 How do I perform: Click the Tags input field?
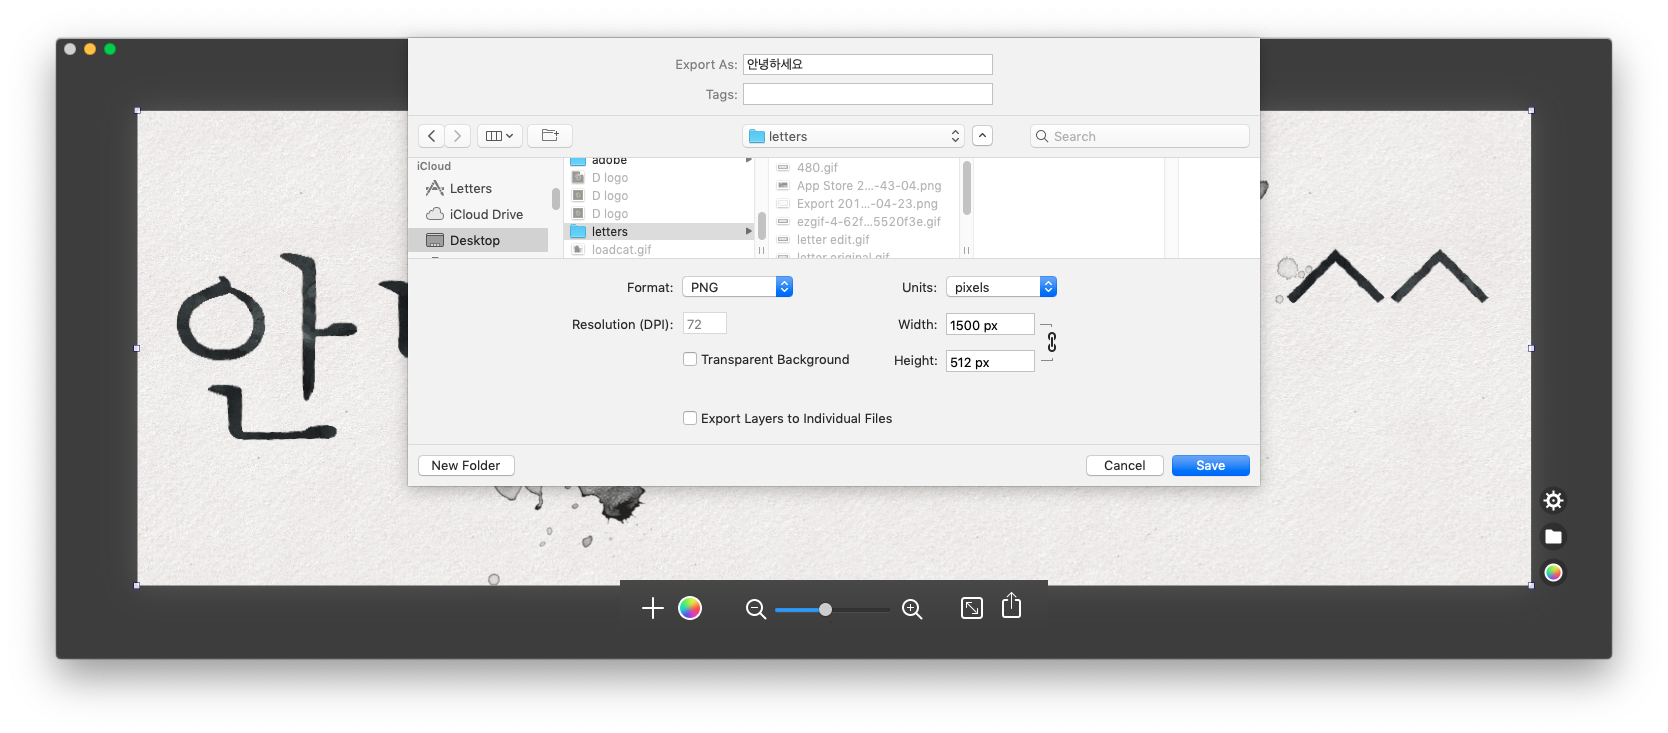[868, 94]
